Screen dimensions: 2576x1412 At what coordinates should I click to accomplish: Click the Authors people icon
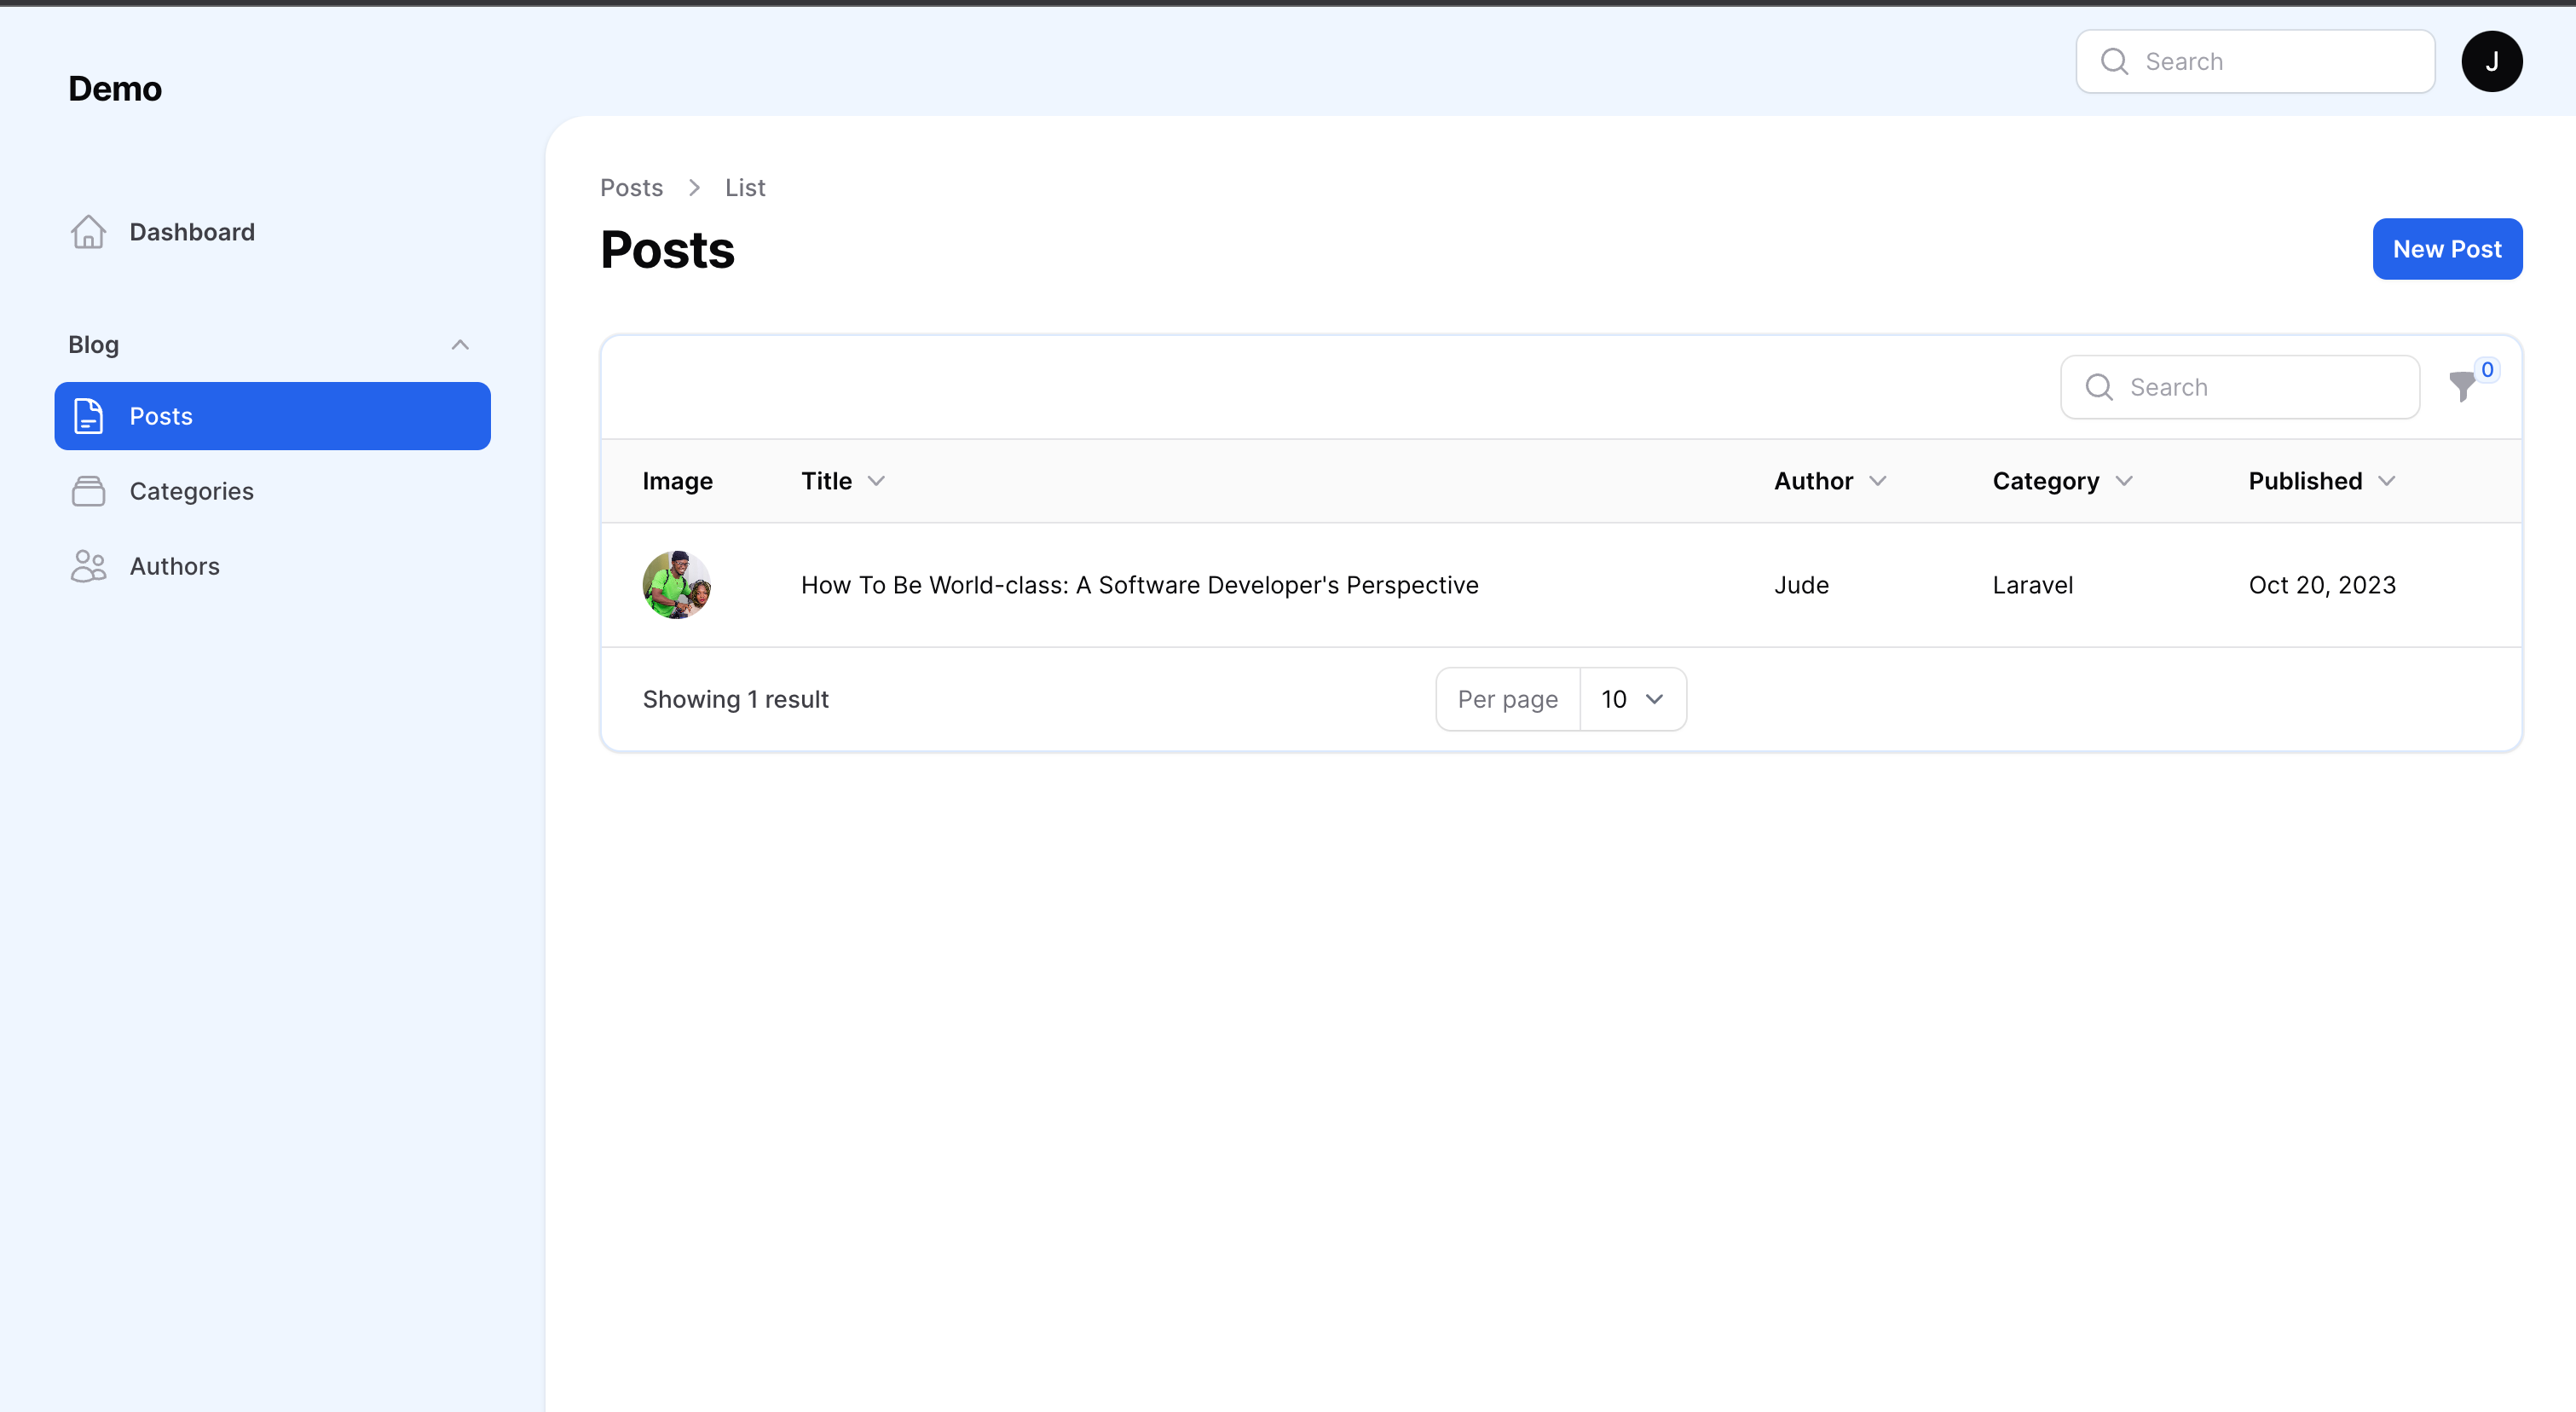coord(88,566)
